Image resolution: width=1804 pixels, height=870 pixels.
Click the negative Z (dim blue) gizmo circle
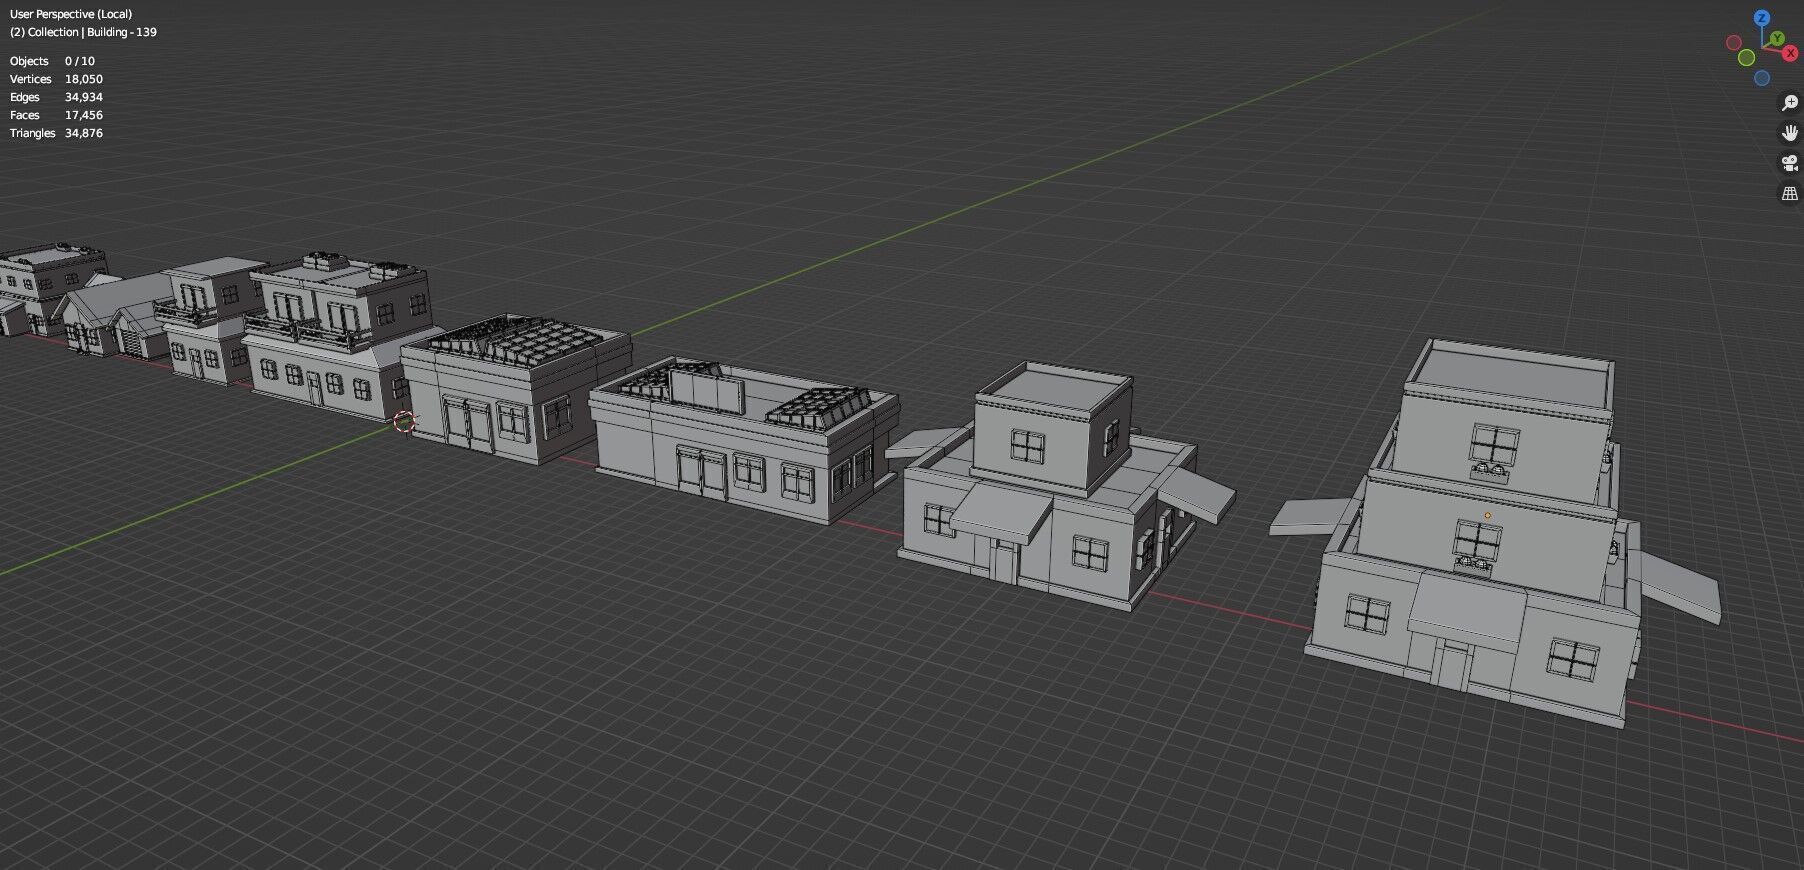click(1762, 78)
